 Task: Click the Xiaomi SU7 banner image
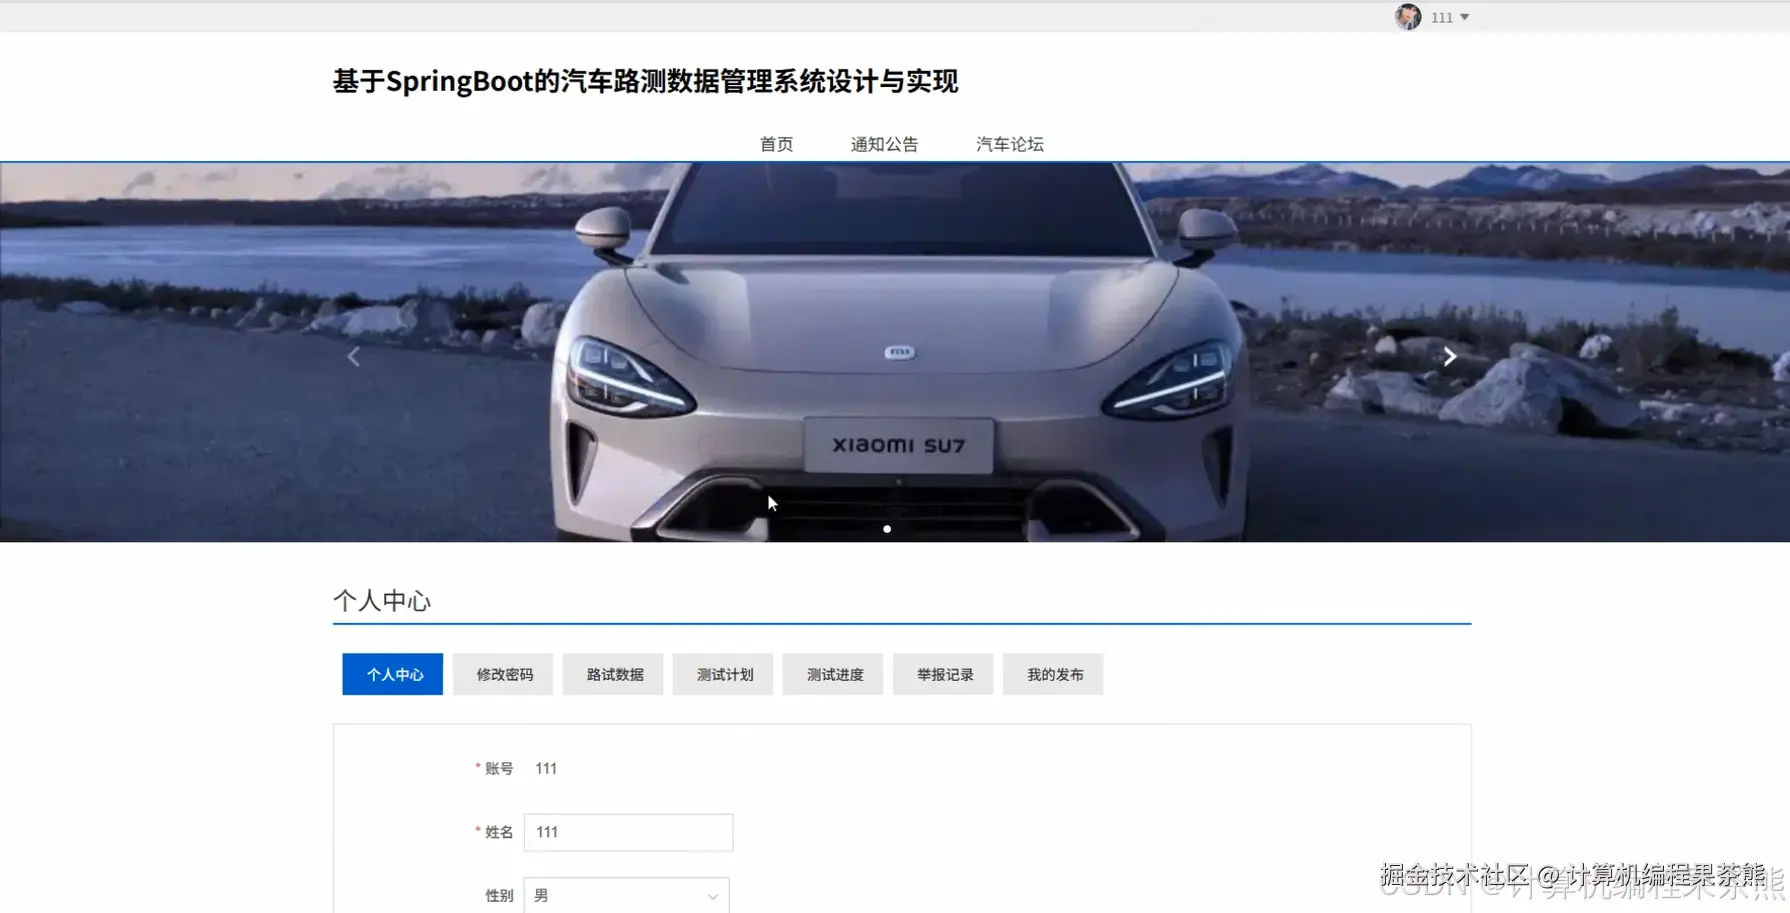(x=895, y=352)
